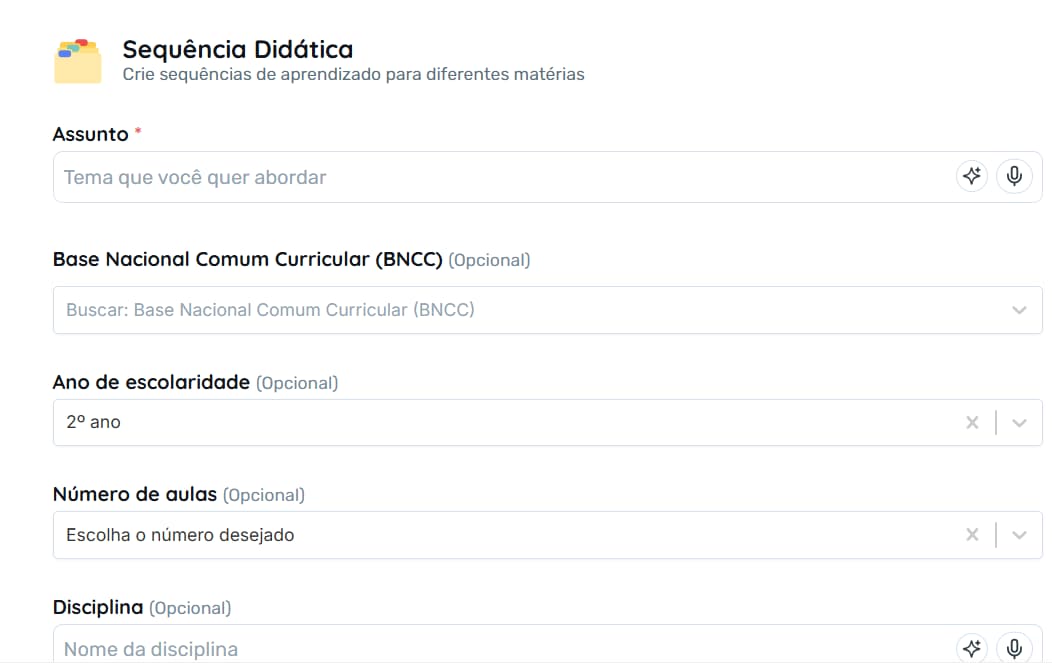Expand the Número de aulas chevron arrow
Image resolution: width=1052 pixels, height=668 pixels.
[1019, 535]
